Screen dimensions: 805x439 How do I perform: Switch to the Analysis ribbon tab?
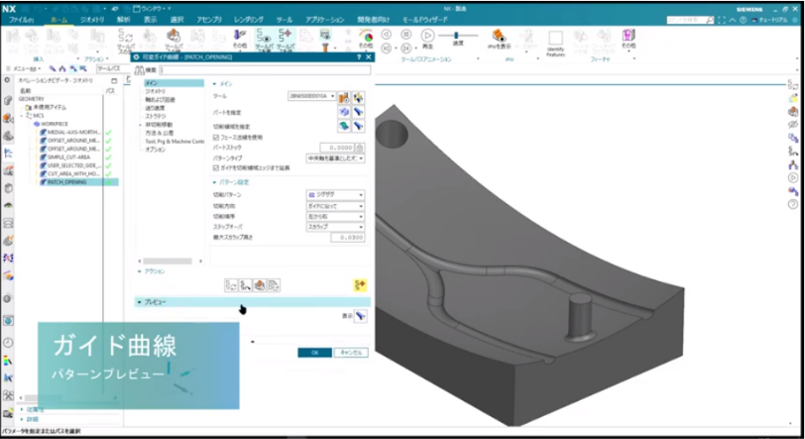pos(123,20)
